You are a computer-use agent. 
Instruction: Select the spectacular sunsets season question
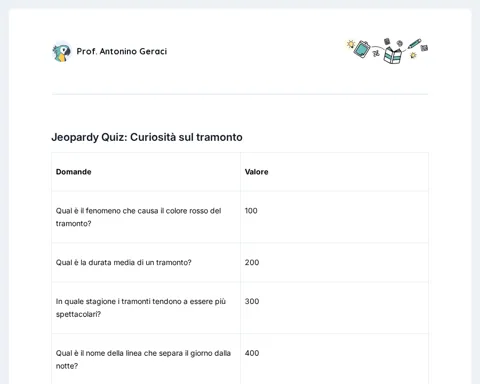pyautogui.click(x=141, y=308)
